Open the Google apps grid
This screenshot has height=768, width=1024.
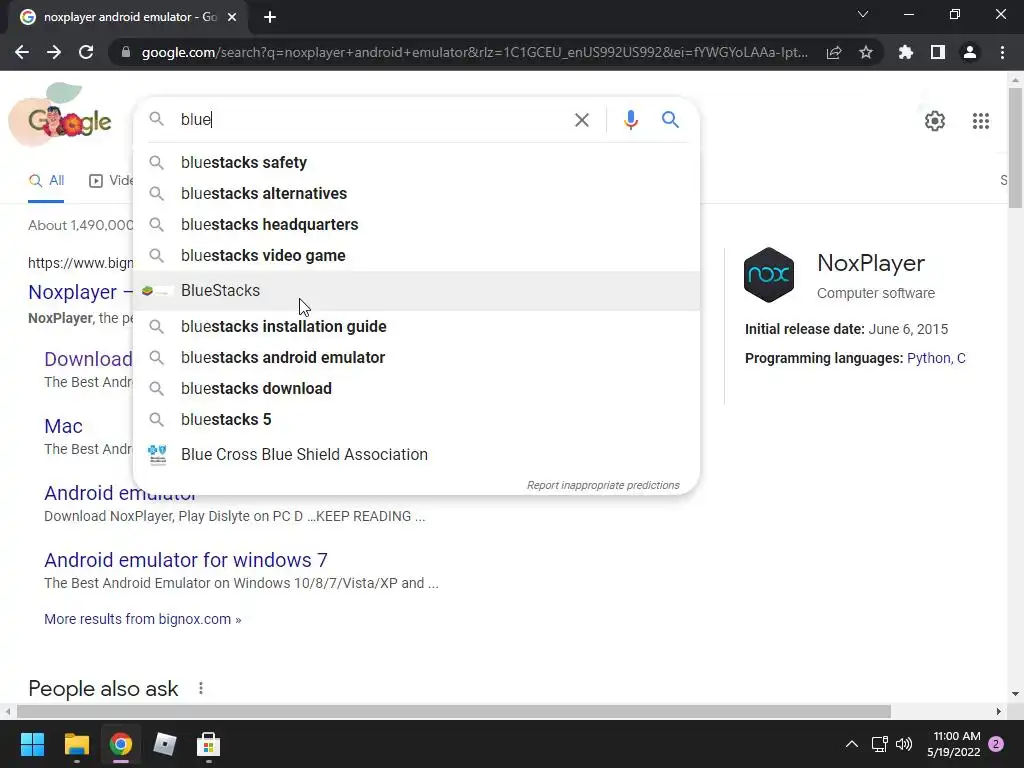980,121
